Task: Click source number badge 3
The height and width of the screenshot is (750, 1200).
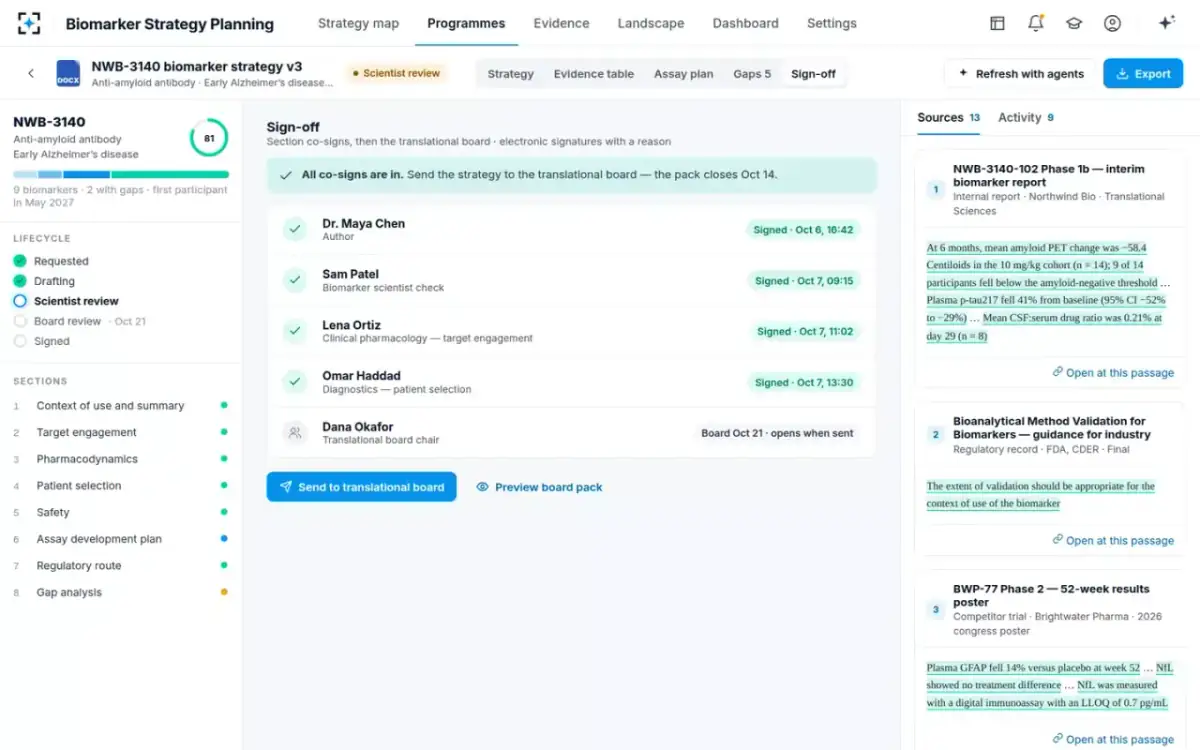Action: (936, 609)
